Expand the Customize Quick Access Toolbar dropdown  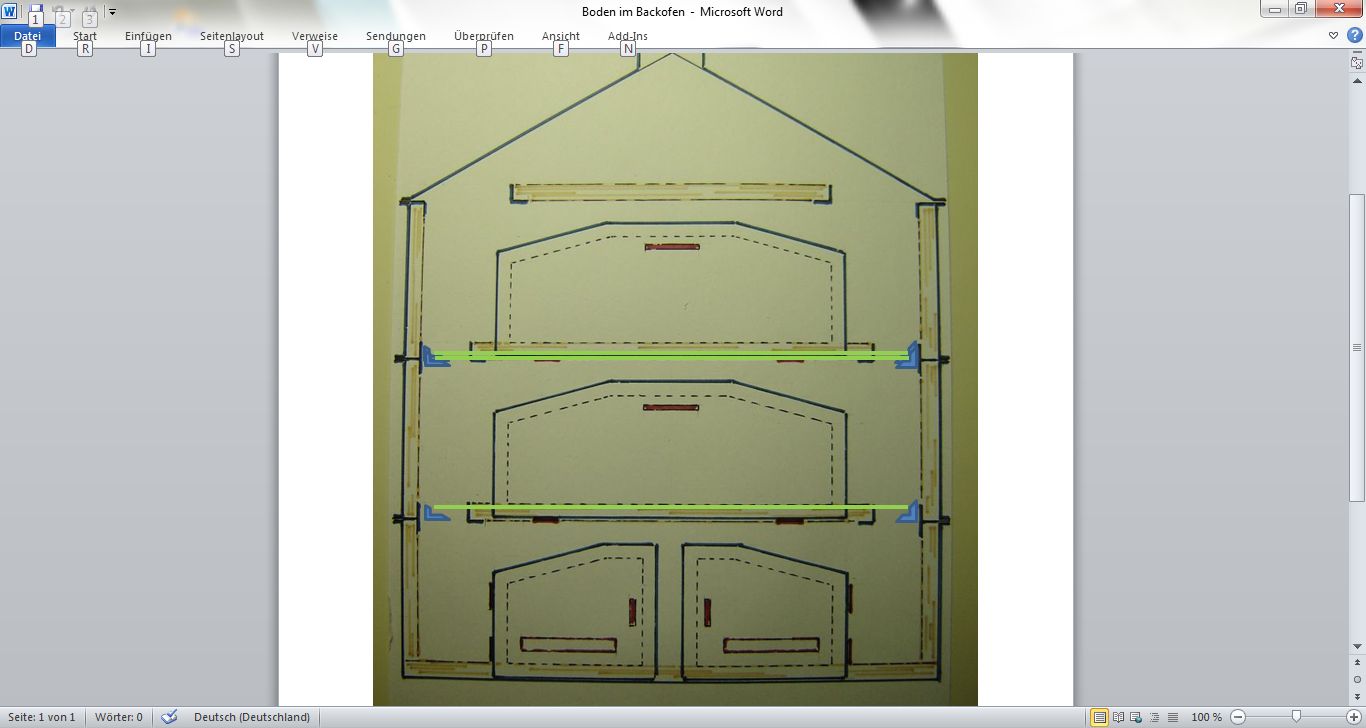point(112,12)
